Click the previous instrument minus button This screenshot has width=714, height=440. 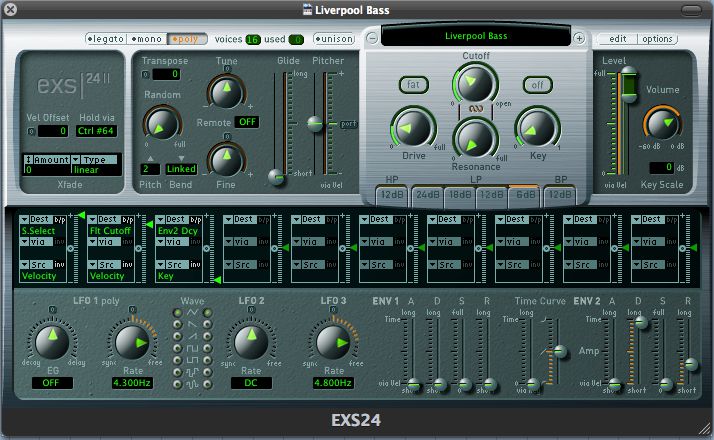tap(372, 38)
